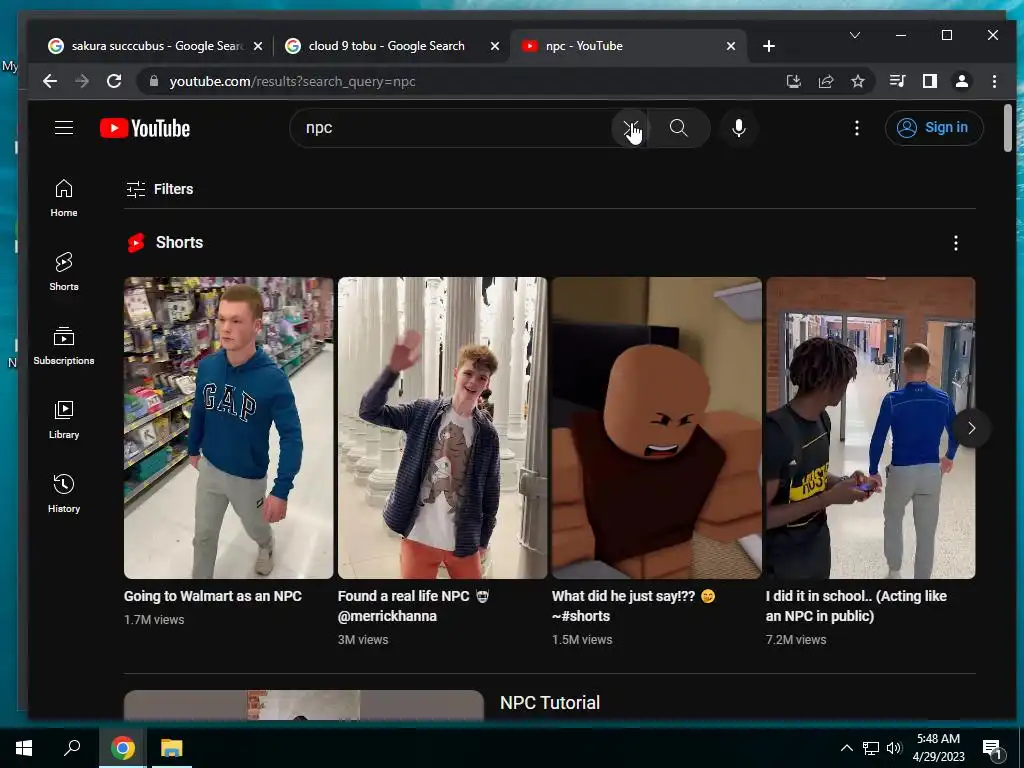Open 'Going to Walmart as an NPC' thumbnail

pyautogui.click(x=229, y=428)
